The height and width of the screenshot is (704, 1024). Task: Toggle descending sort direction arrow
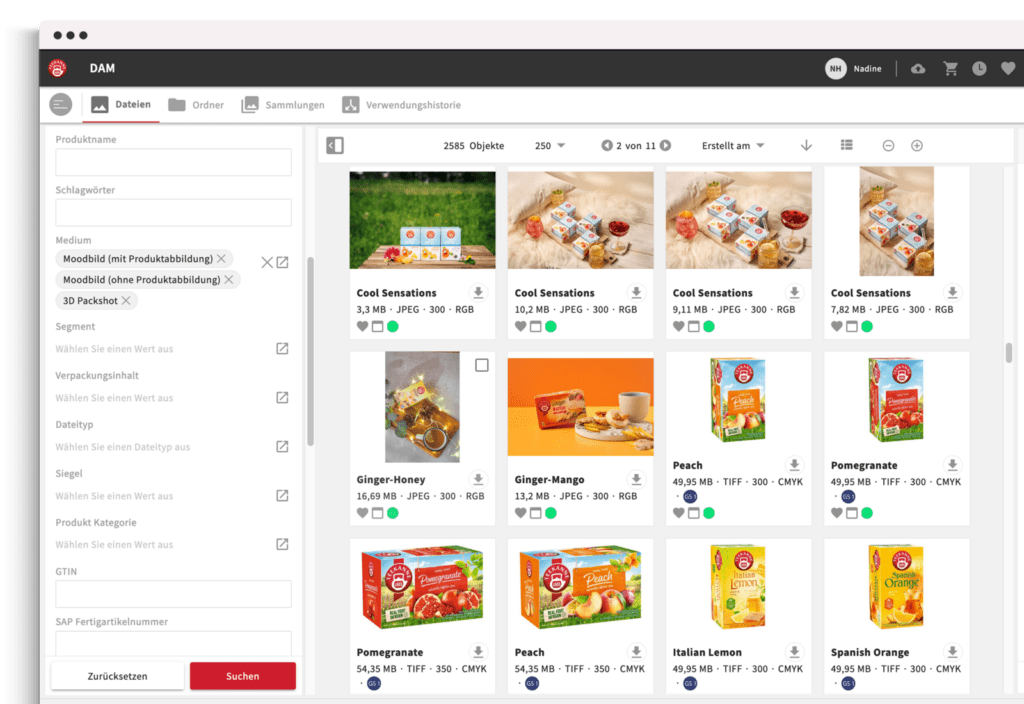tap(806, 146)
